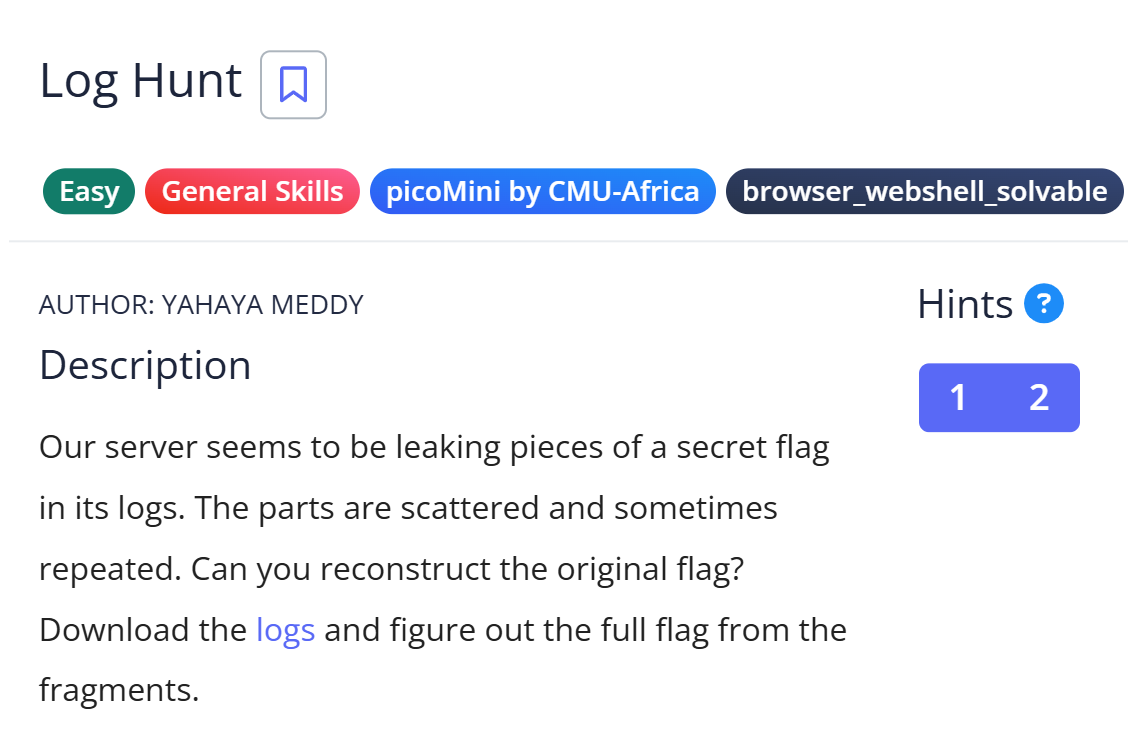Click the Hints heading text
1128x736 pixels.
pos(965,304)
